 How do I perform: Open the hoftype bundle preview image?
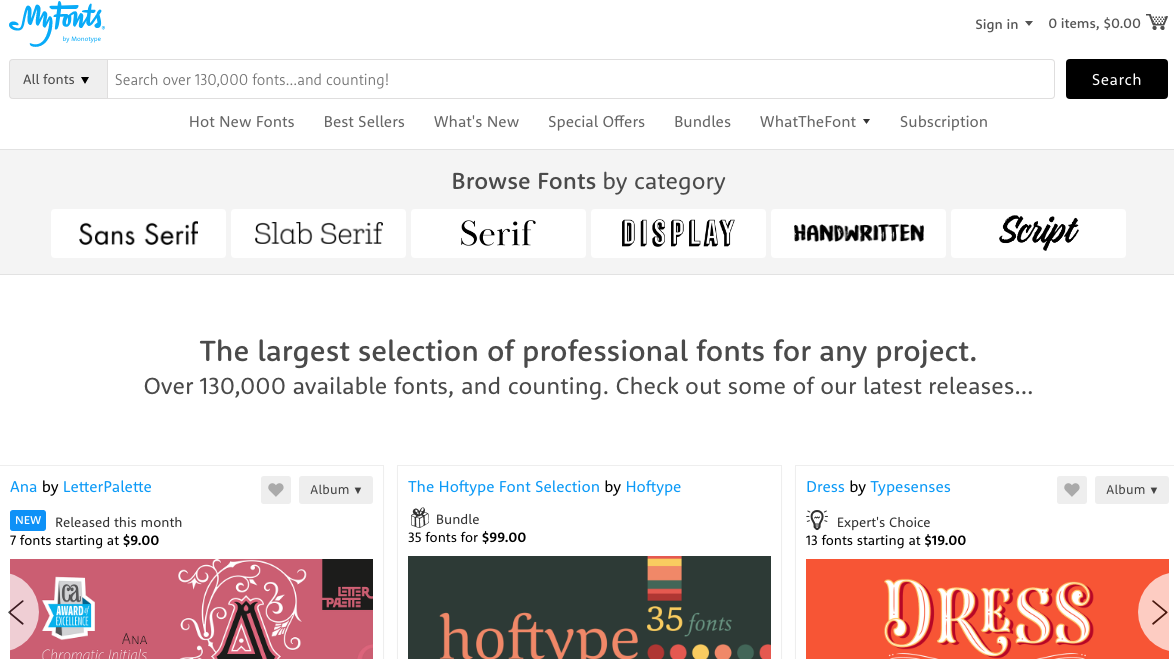[589, 607]
